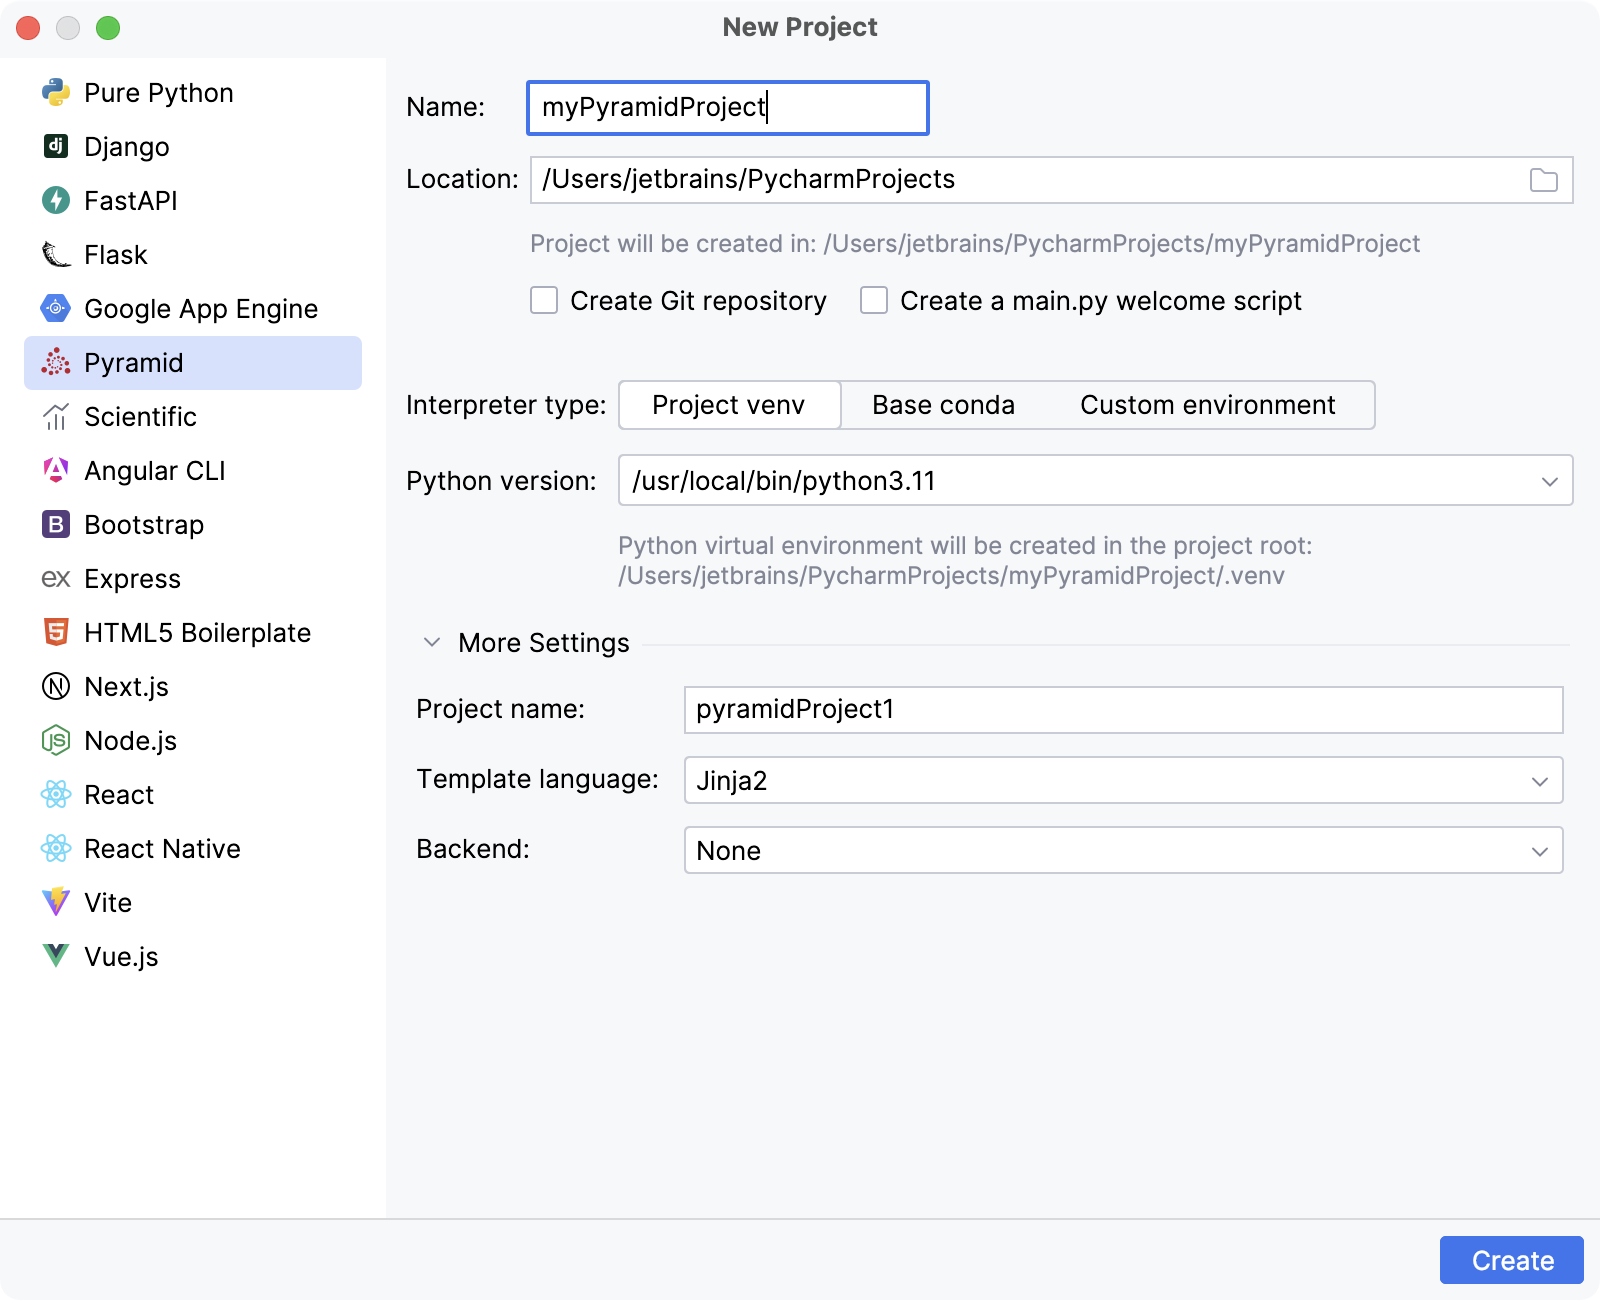1600x1300 pixels.
Task: Click the Flask horn icon
Action: 56,255
